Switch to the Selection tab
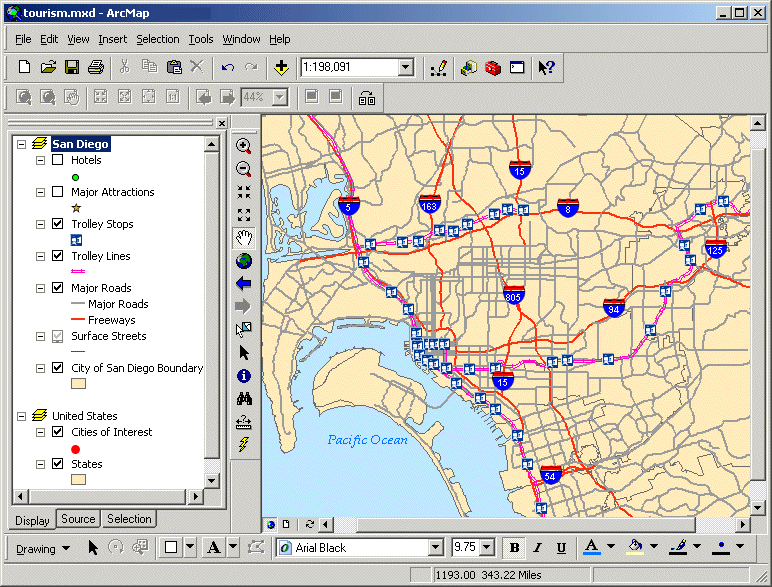The width and height of the screenshot is (772, 587). 129,519
